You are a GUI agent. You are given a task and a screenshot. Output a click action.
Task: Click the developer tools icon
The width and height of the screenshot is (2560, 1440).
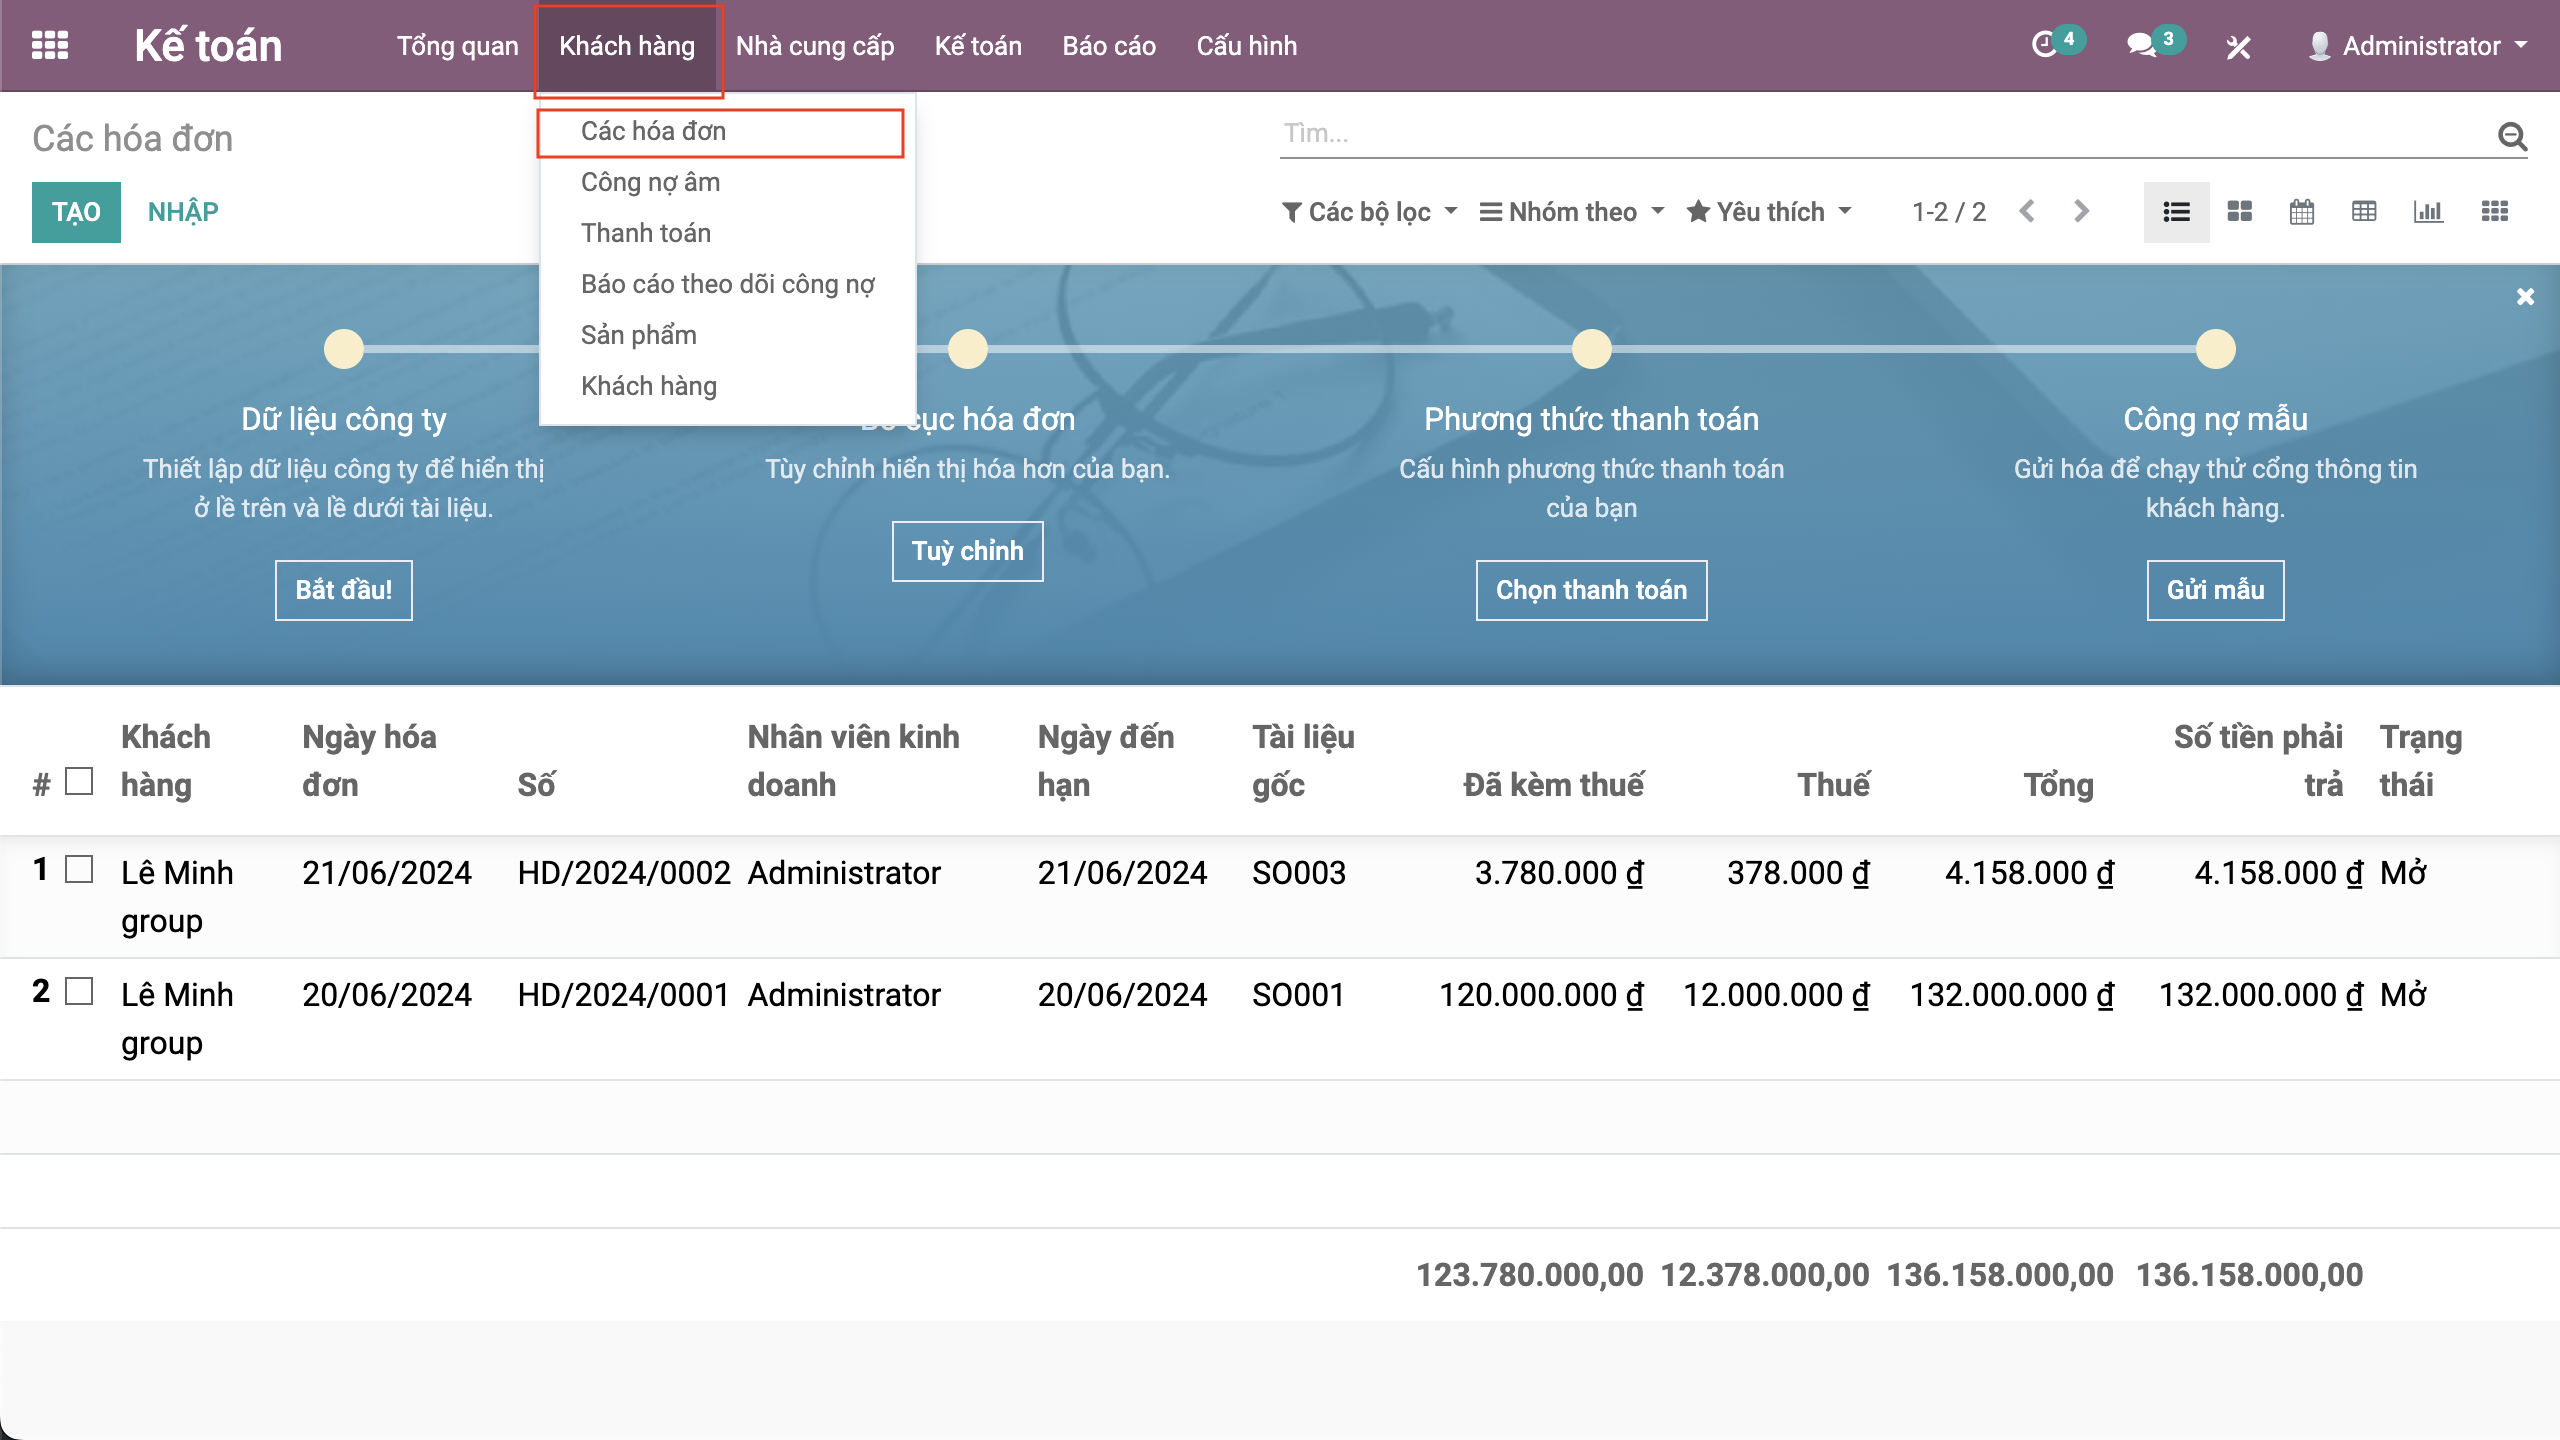[2238, 47]
